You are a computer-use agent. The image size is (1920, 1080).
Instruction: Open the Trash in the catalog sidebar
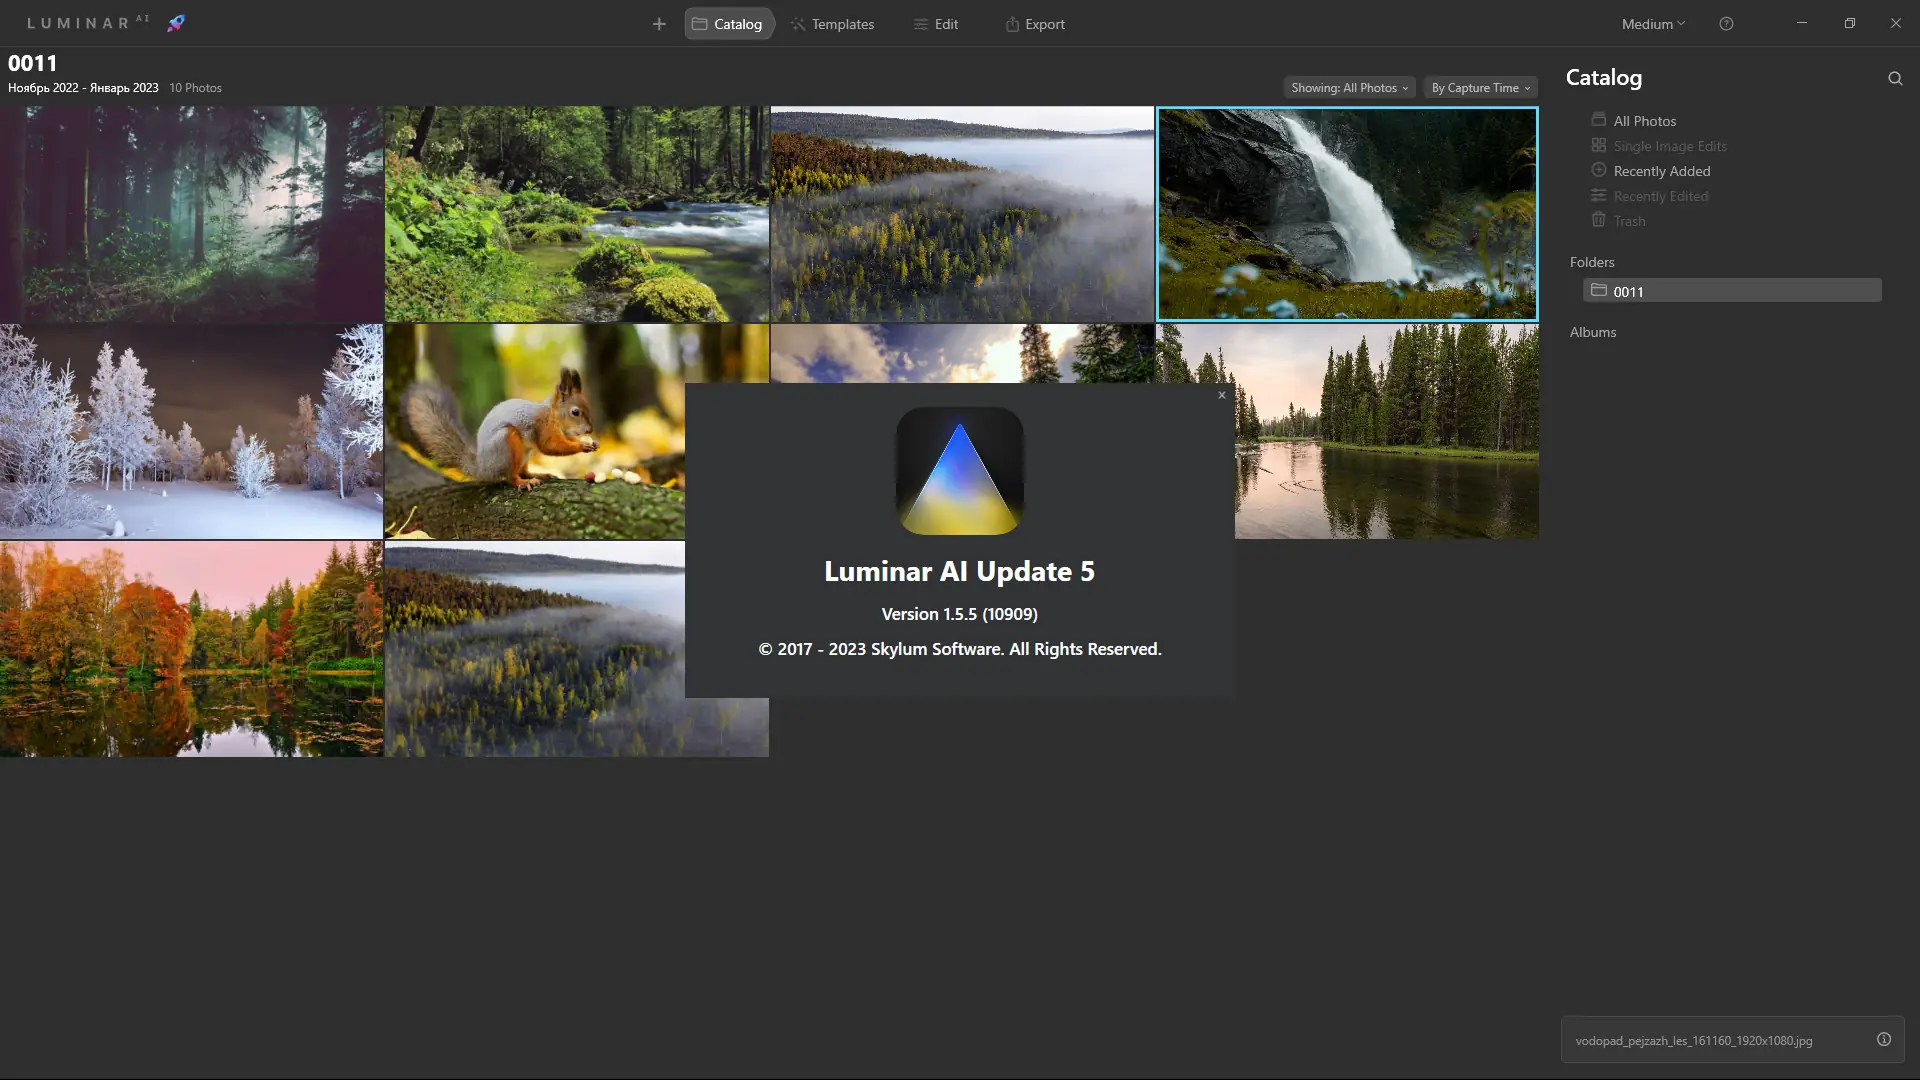1628,221
